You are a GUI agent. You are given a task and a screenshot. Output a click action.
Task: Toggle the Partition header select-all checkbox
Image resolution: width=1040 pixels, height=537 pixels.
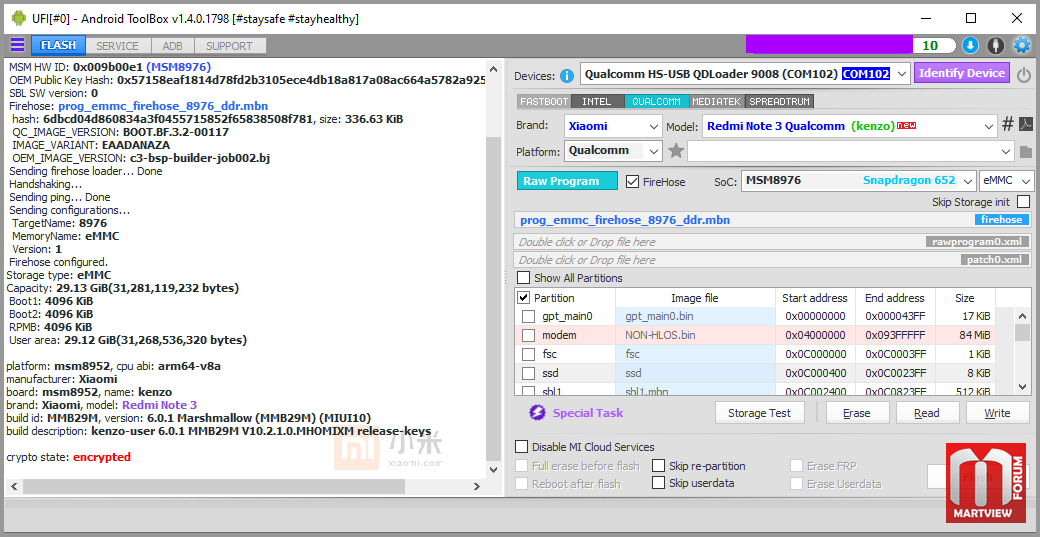pyautogui.click(x=523, y=298)
